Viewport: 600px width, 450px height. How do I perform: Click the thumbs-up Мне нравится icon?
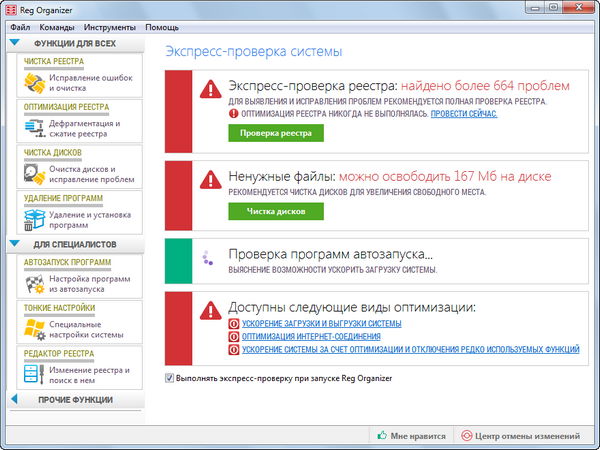(x=381, y=436)
